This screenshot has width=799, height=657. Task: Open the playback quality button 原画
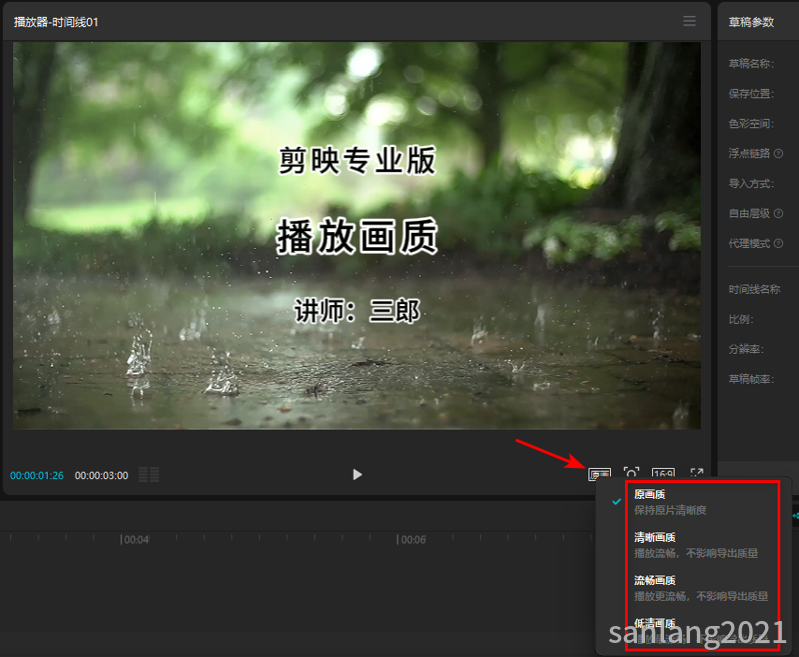pyautogui.click(x=599, y=475)
